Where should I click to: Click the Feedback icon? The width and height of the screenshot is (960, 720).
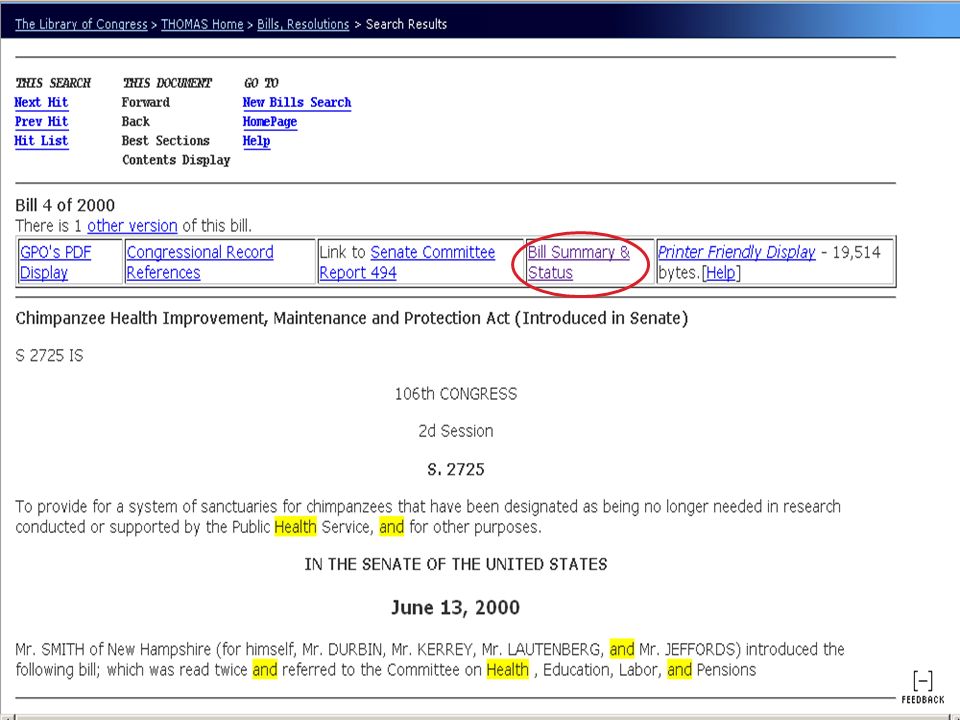coord(923,687)
